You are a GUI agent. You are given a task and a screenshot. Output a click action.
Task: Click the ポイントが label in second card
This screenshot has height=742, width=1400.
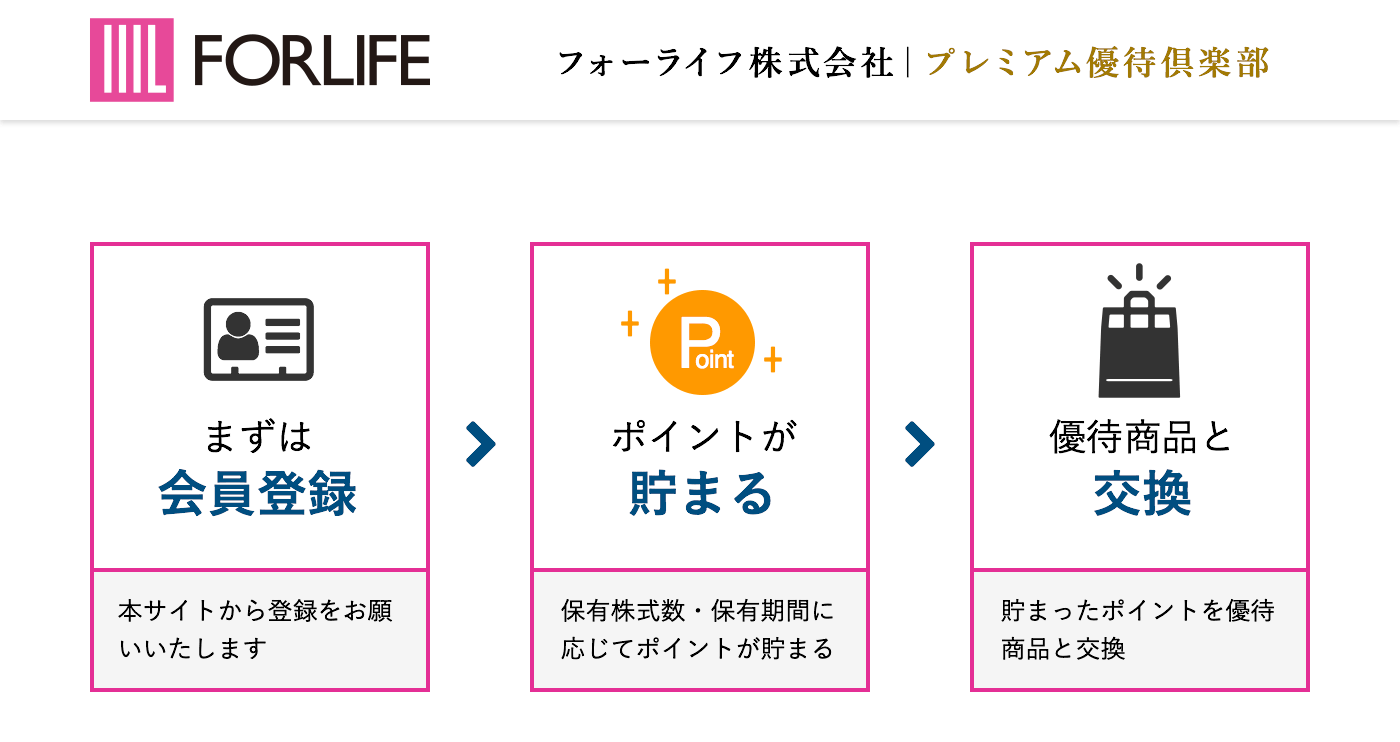tap(700, 437)
